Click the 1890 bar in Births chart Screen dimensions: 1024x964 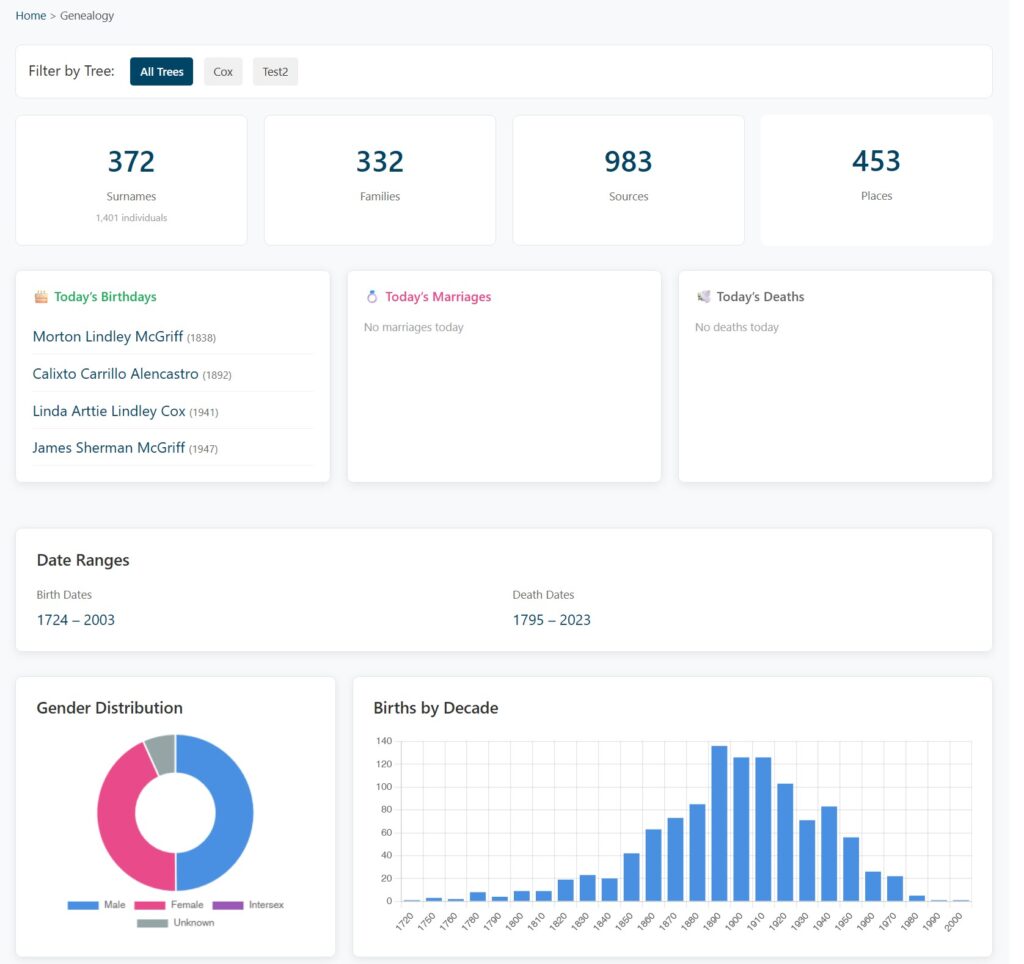(x=719, y=823)
